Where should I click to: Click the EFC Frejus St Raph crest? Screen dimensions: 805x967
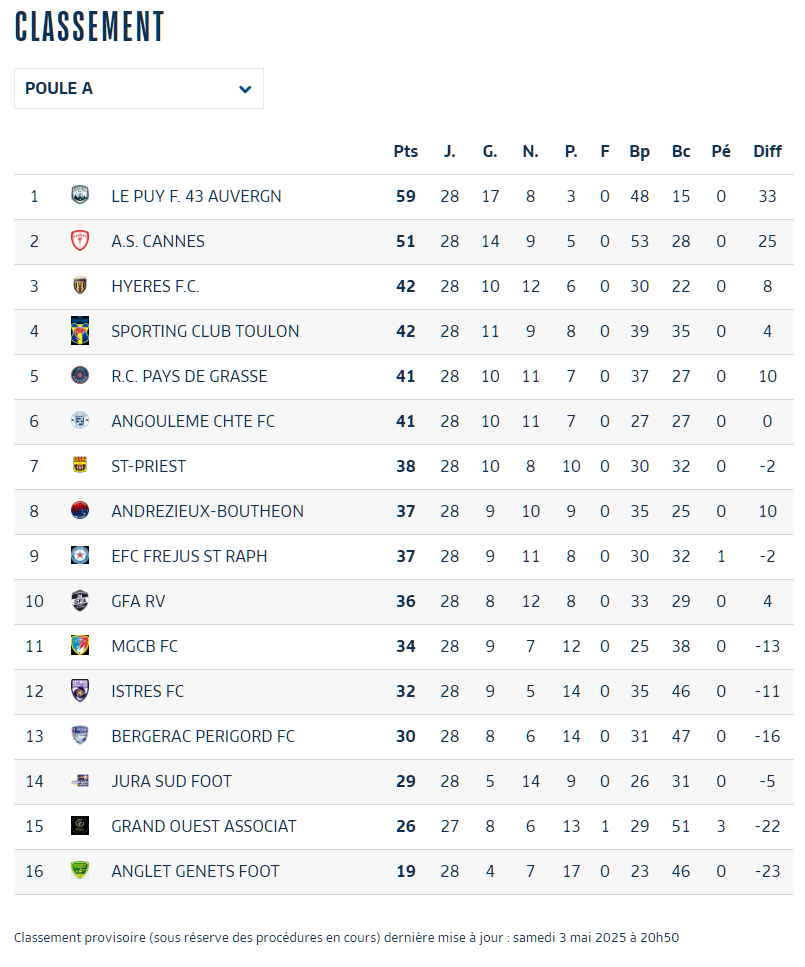point(80,556)
